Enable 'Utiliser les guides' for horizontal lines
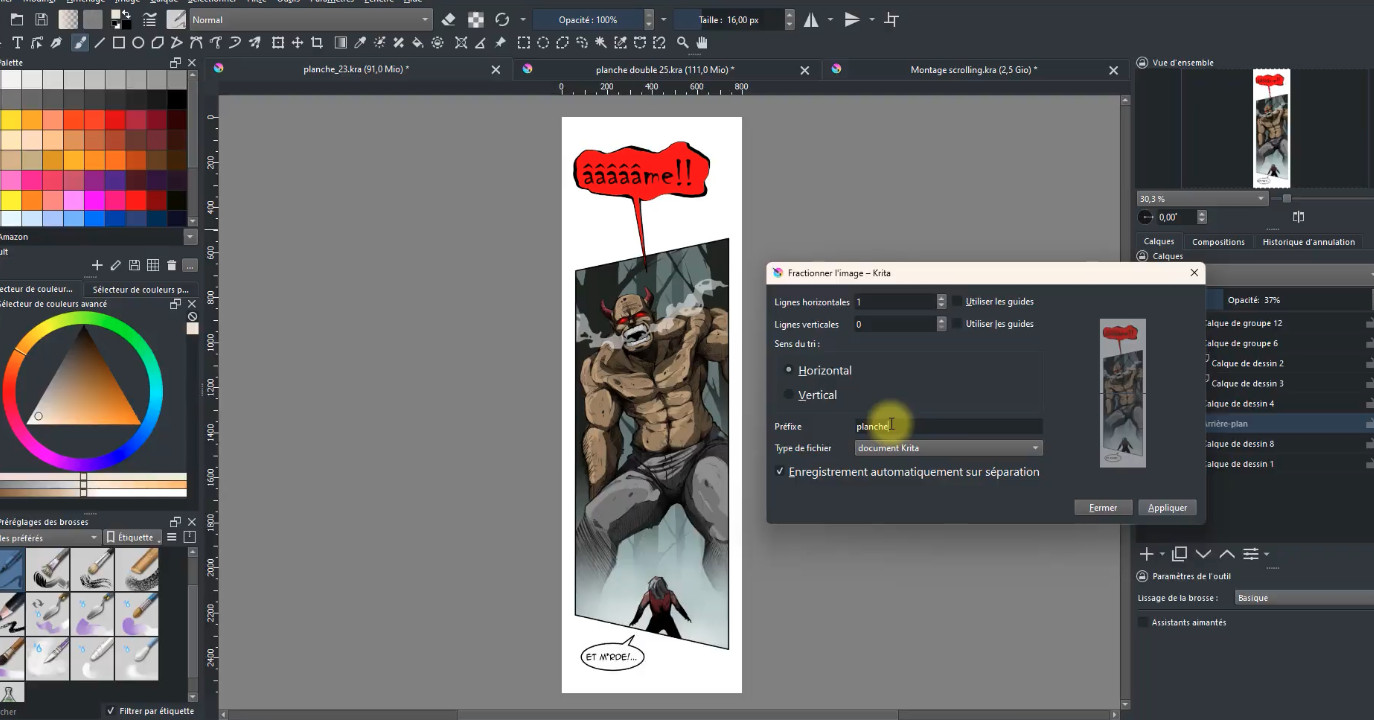1374x720 pixels. click(957, 301)
